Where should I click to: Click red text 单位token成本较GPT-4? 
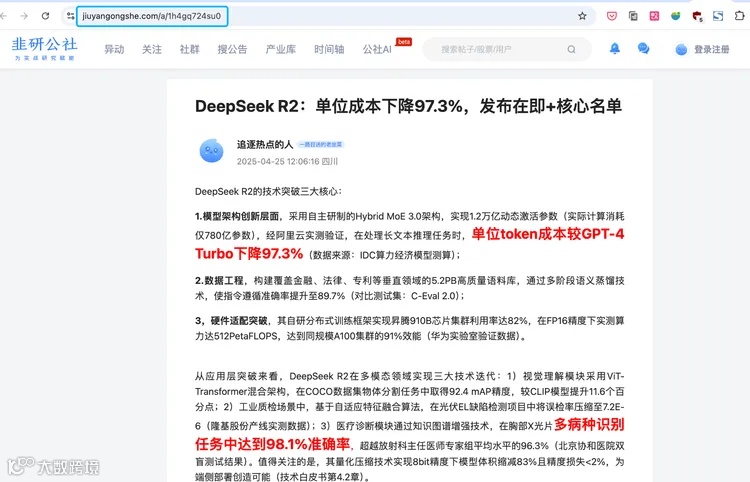point(548,234)
